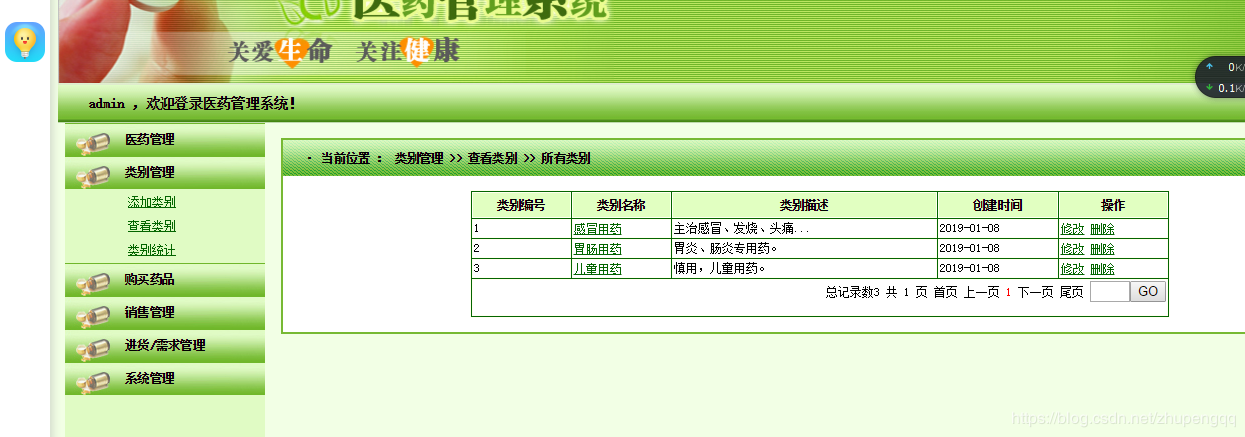Go to 首页 first page

coord(945,292)
